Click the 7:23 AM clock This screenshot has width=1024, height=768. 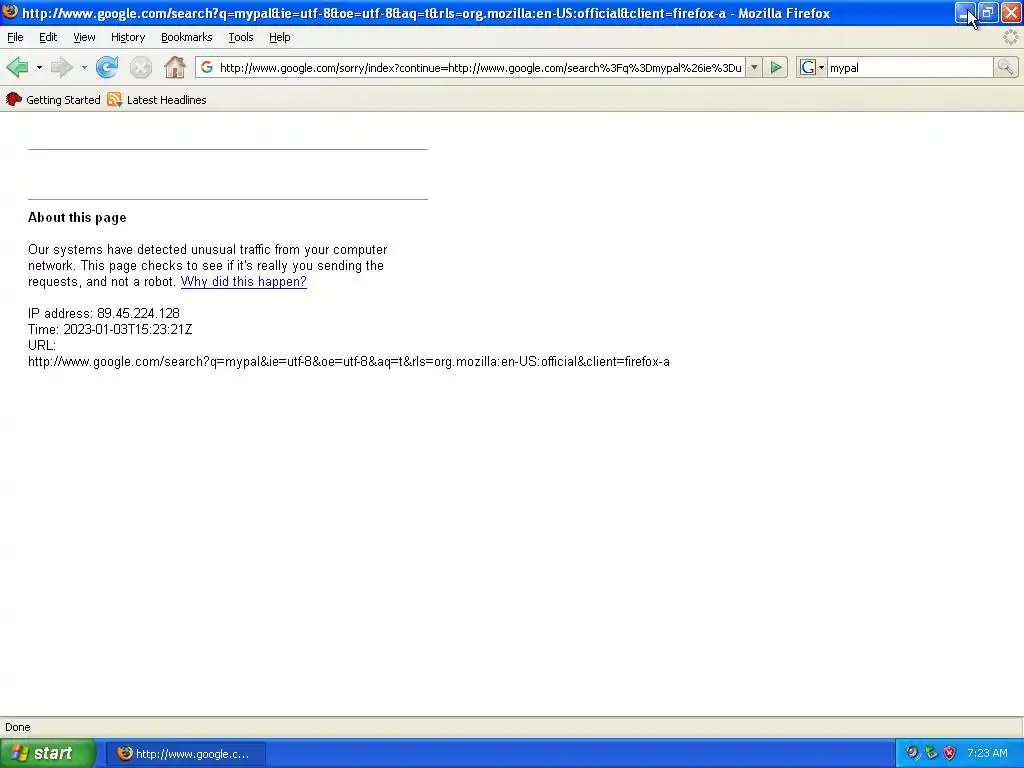987,753
